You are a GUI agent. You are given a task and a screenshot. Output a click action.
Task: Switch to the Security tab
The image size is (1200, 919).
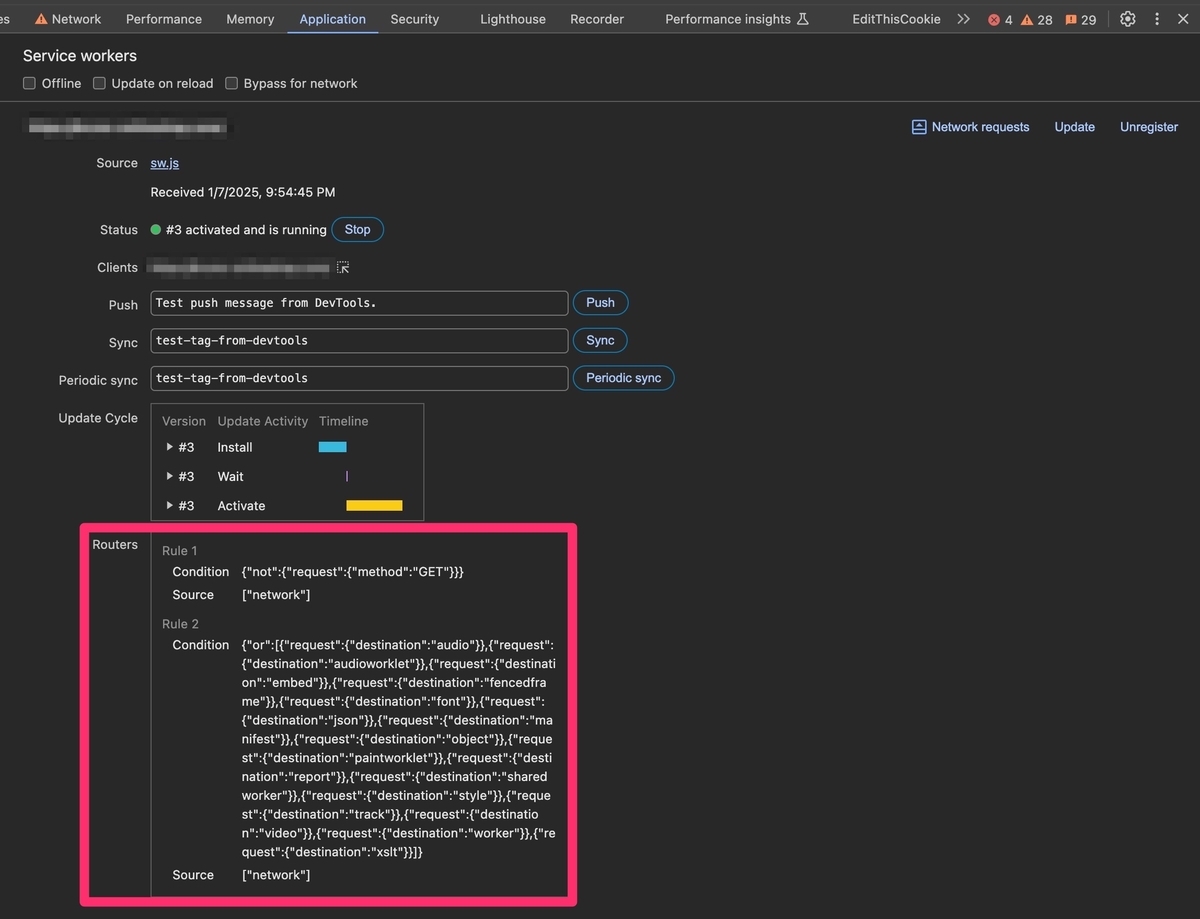pos(415,19)
